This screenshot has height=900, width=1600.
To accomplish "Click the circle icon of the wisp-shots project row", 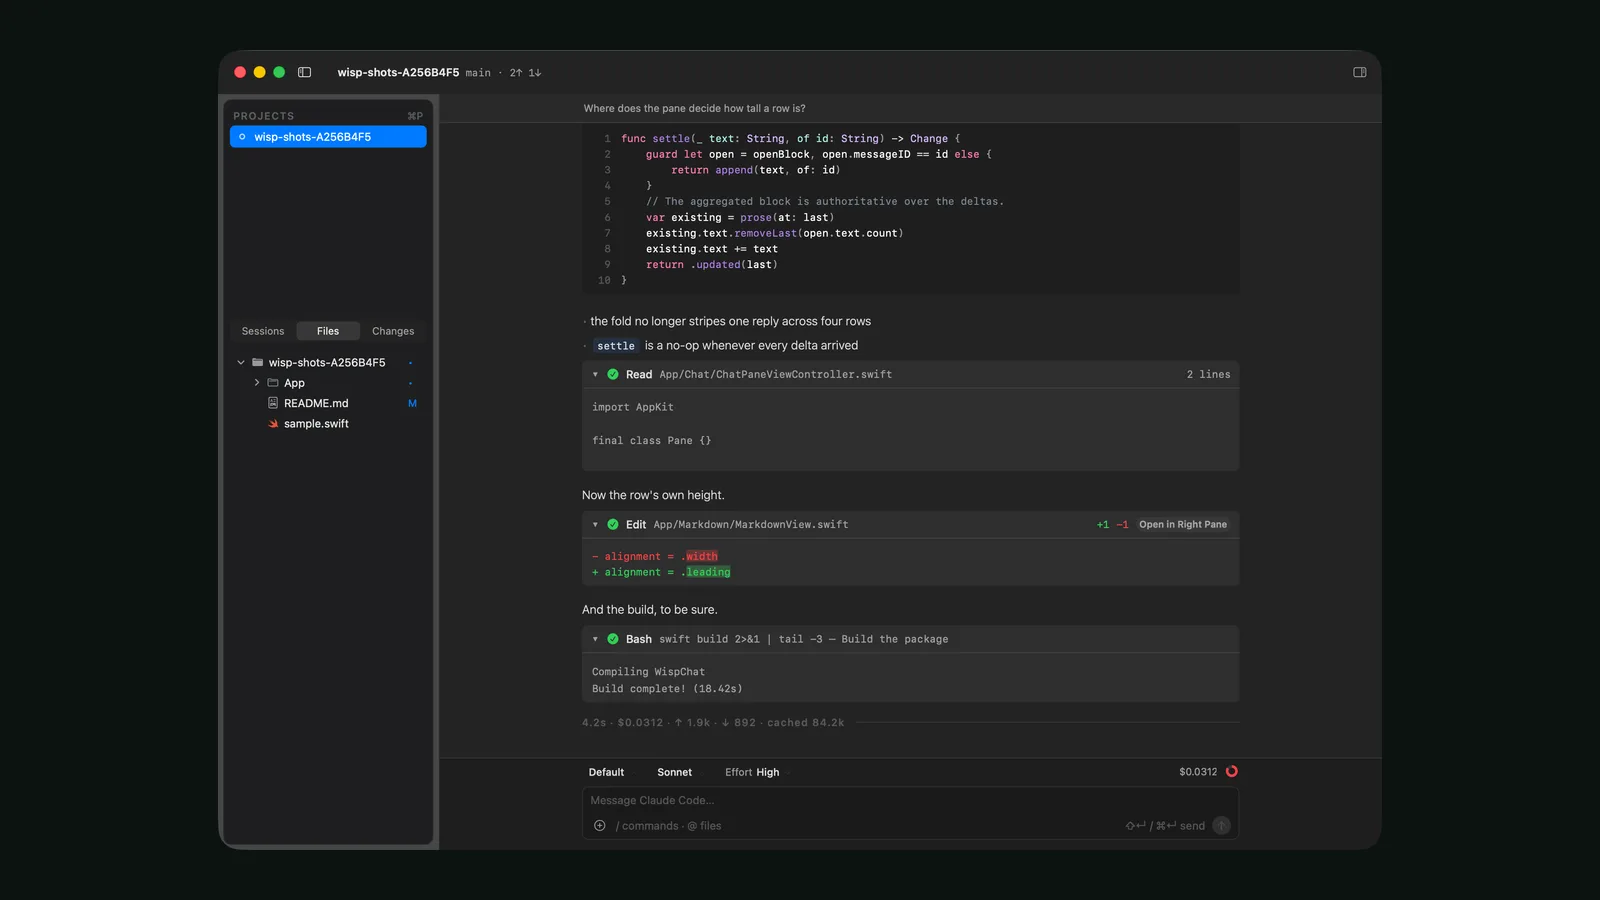I will [x=242, y=137].
